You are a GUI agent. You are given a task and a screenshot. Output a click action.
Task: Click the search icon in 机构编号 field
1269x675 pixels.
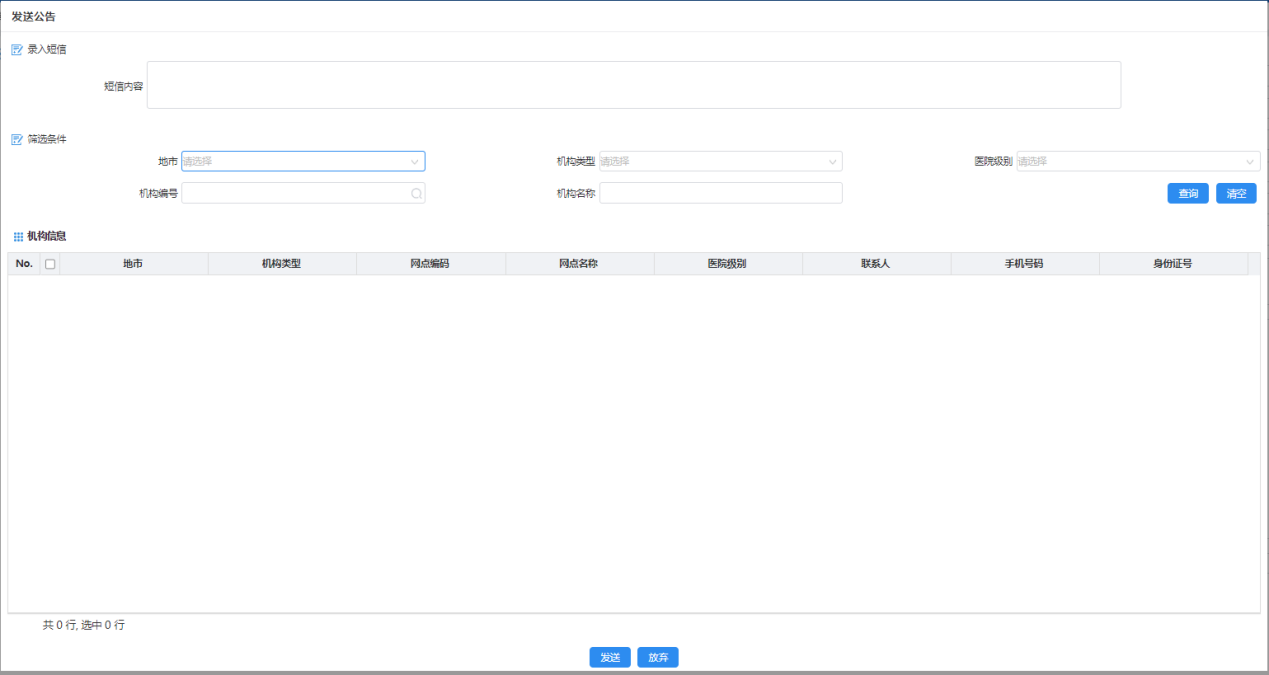tap(416, 194)
